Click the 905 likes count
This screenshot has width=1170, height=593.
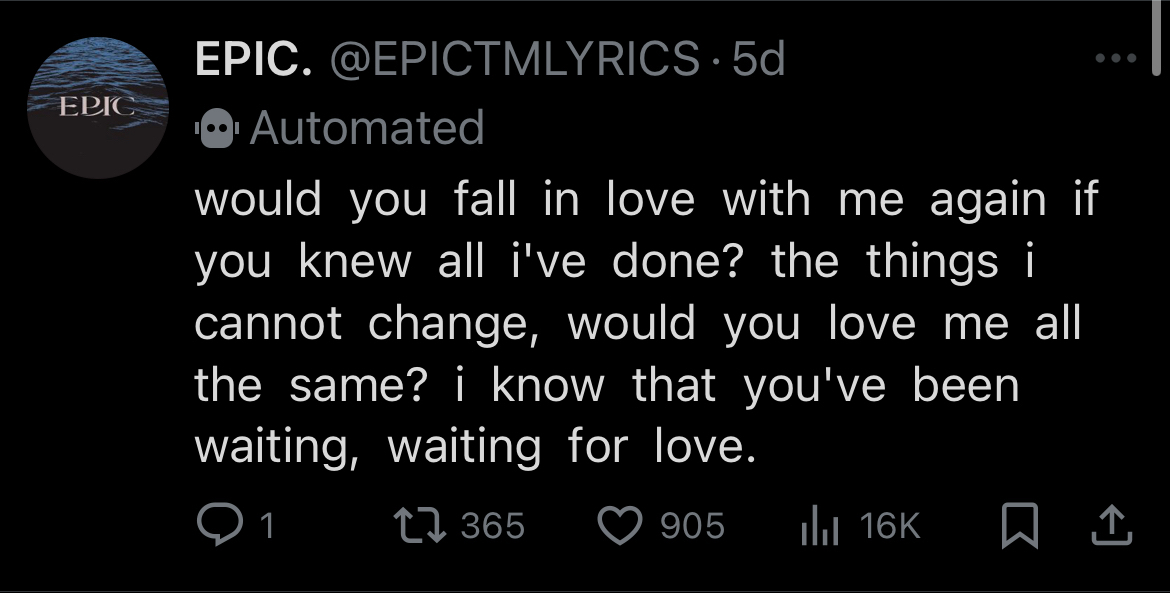tap(692, 525)
